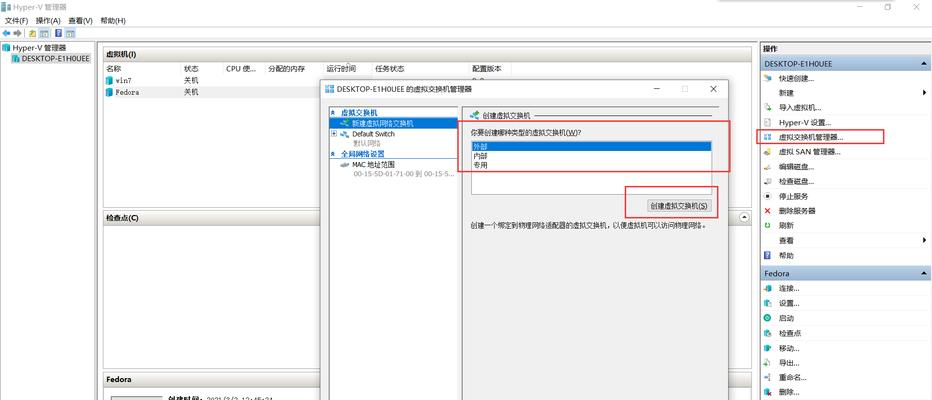
Task: Click the Forward arrow in the toolbar
Action: 17,33
